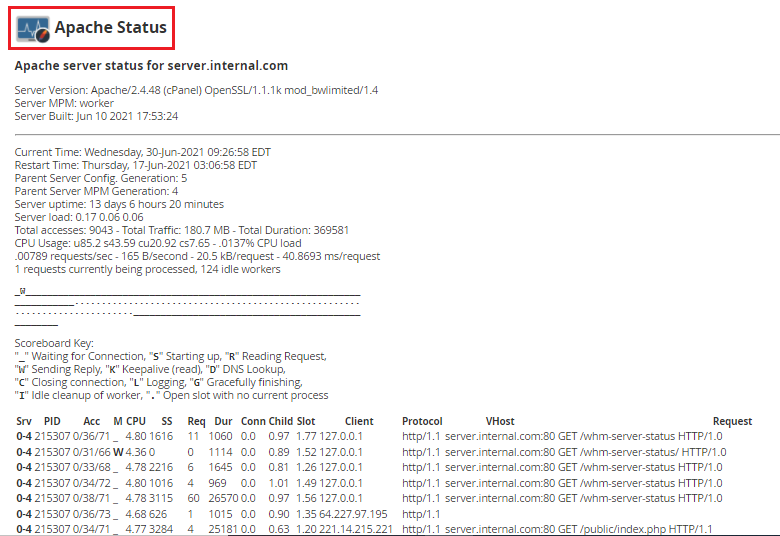Click the Acc column header

tap(92, 421)
